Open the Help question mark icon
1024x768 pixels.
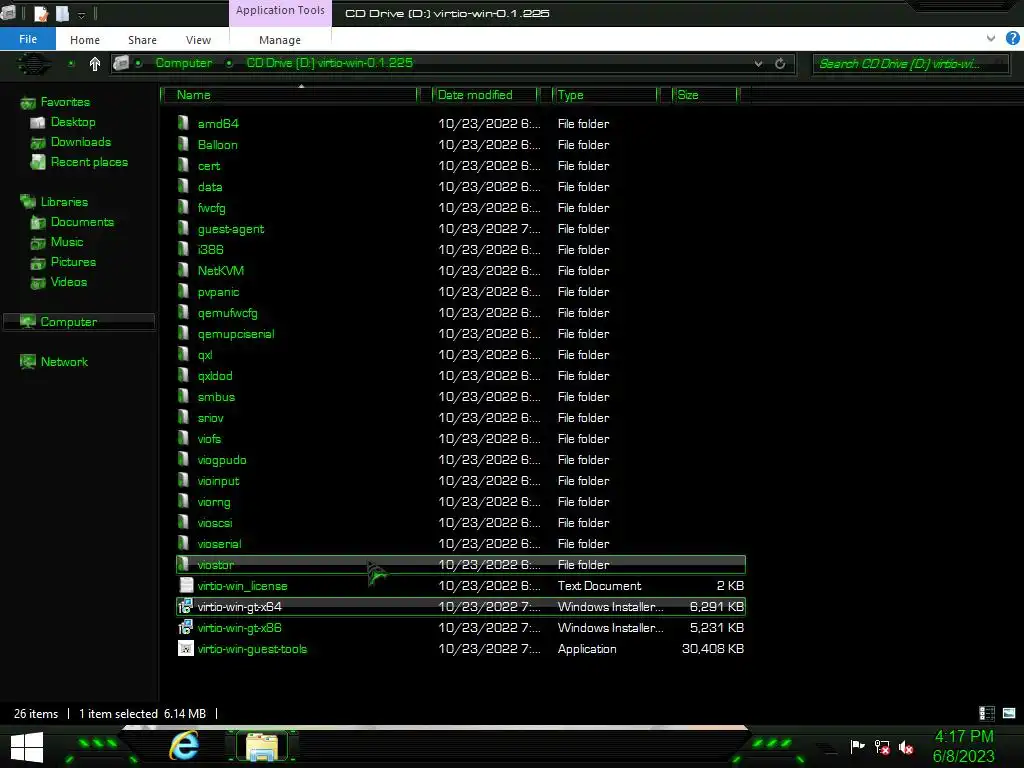1012,38
